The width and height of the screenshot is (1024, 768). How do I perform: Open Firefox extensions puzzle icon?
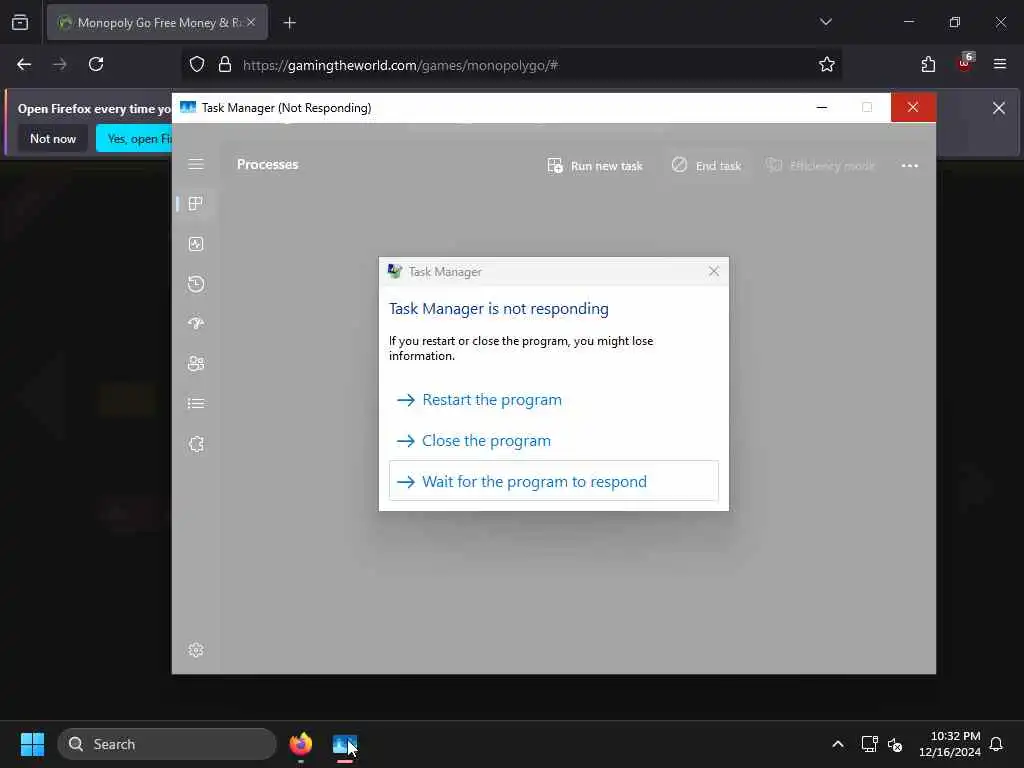[x=928, y=65]
